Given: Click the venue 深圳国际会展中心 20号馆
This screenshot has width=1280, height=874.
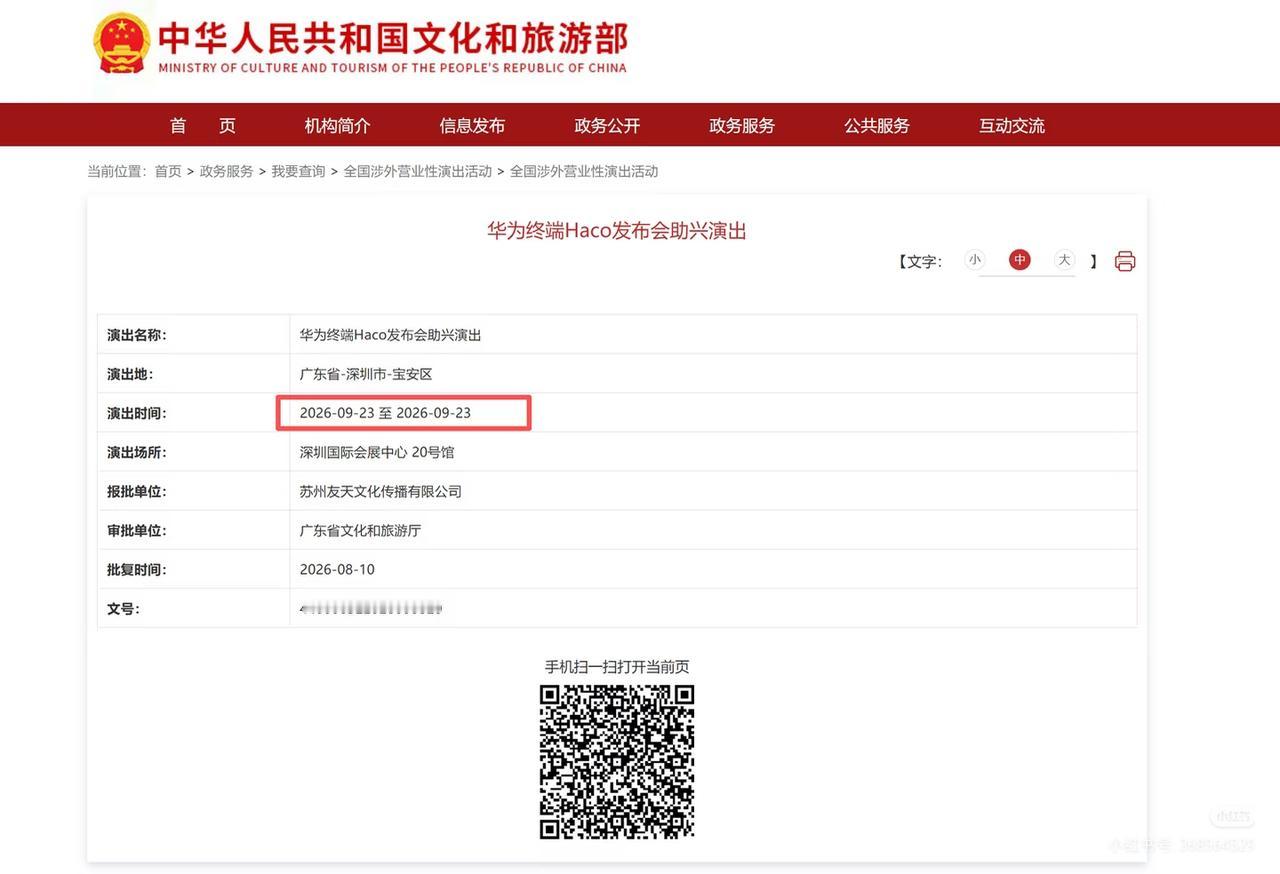Looking at the screenshot, I should [x=377, y=452].
